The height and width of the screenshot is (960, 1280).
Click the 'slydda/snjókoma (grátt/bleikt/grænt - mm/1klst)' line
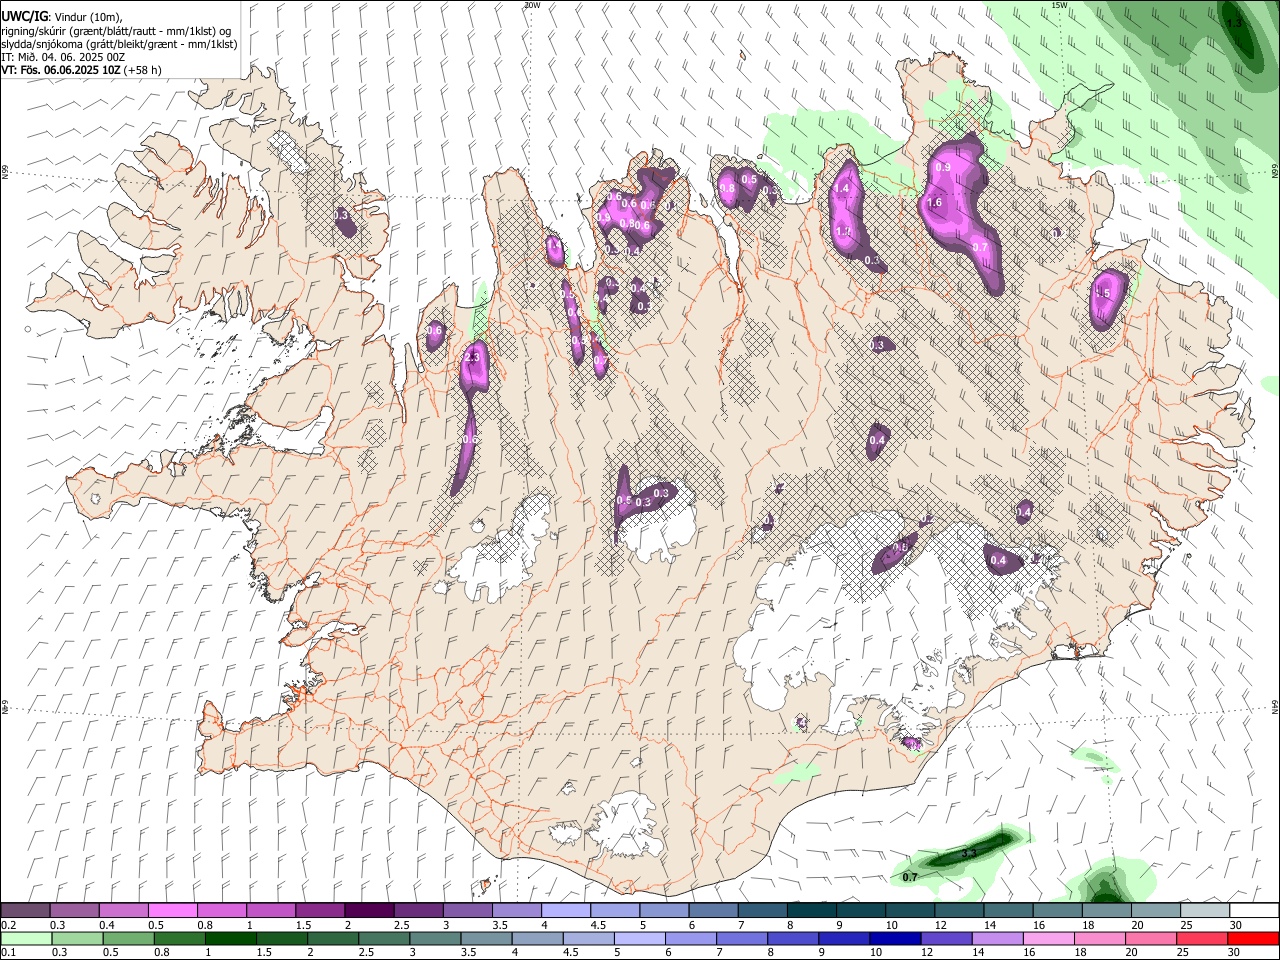coord(119,44)
